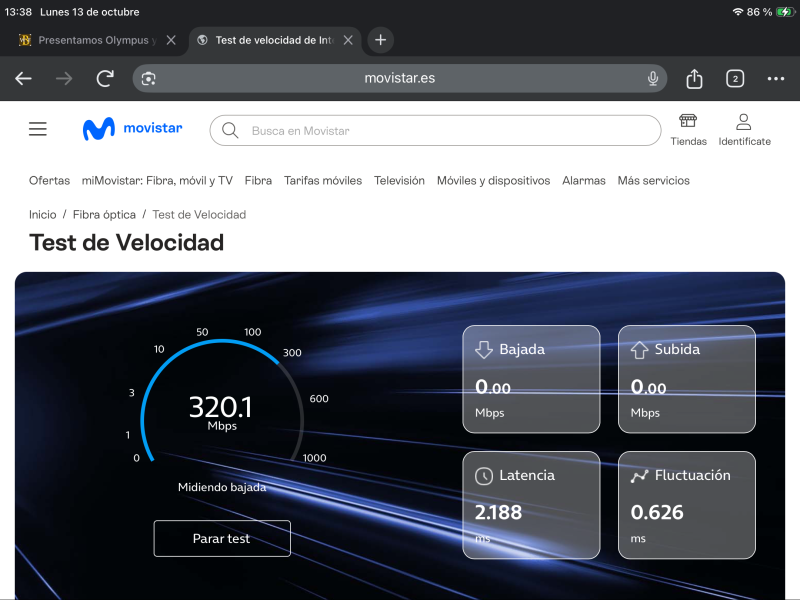The image size is (800, 600).
Task: Close the Presentamos Olympus tab
Action: pos(171,40)
